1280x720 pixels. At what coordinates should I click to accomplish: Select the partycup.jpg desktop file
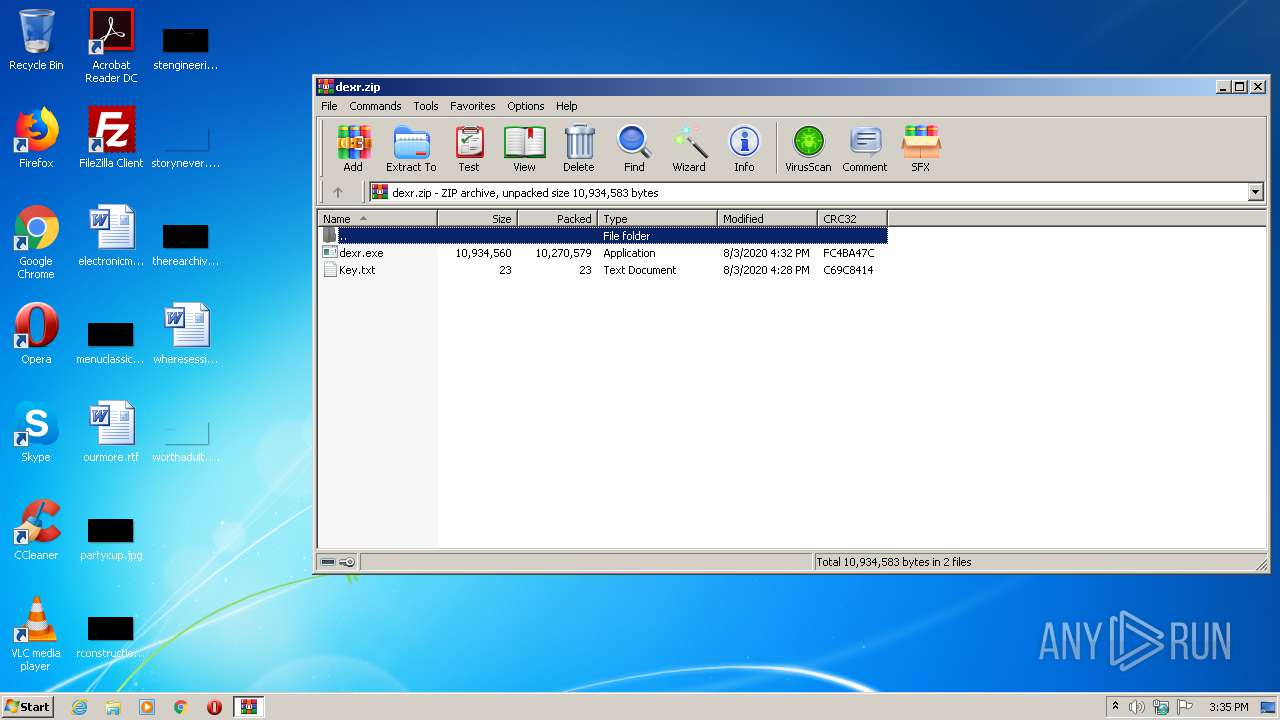tap(111, 538)
